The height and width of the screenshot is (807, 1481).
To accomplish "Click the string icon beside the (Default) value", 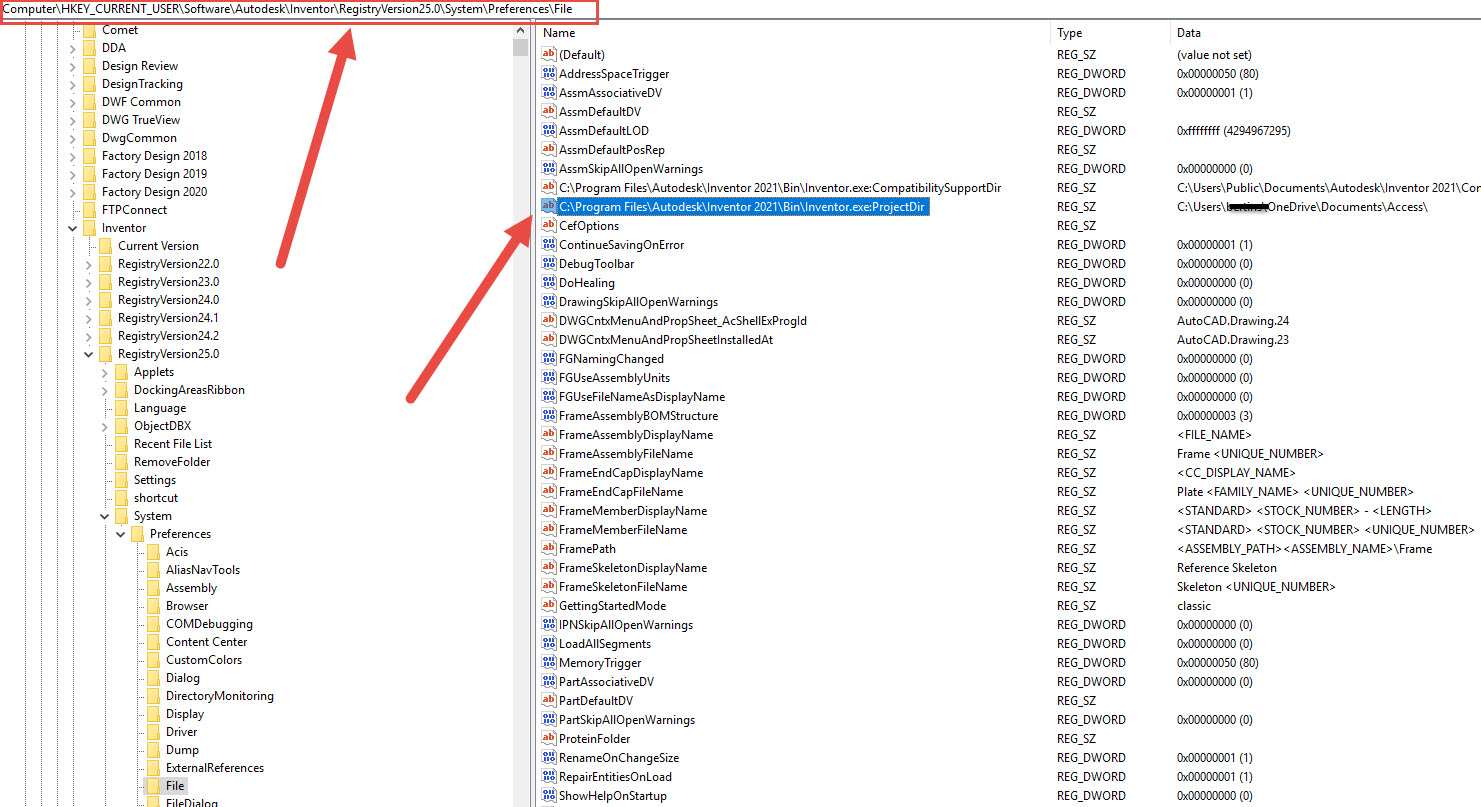I will [x=548, y=54].
